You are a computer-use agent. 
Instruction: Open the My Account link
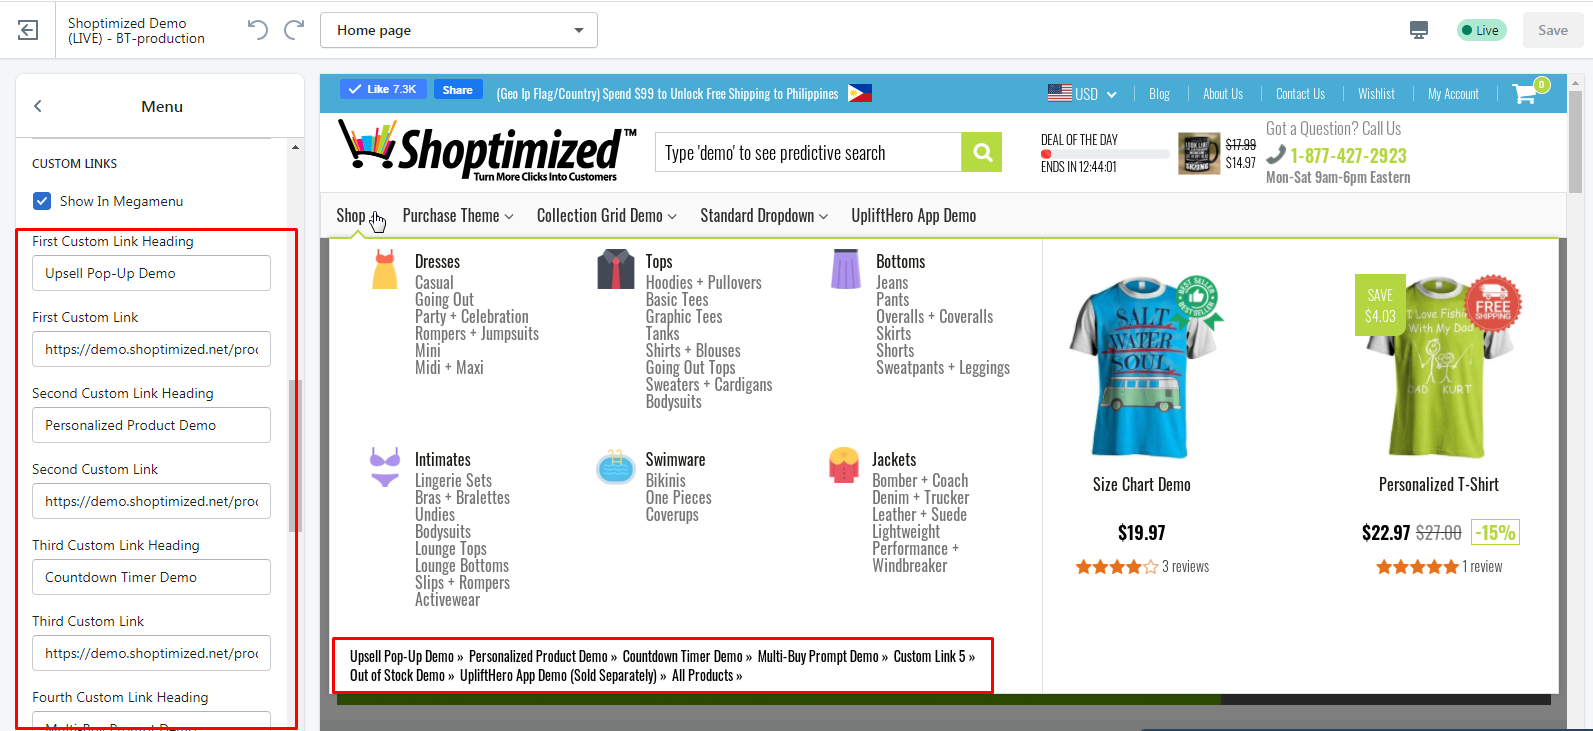click(1453, 93)
